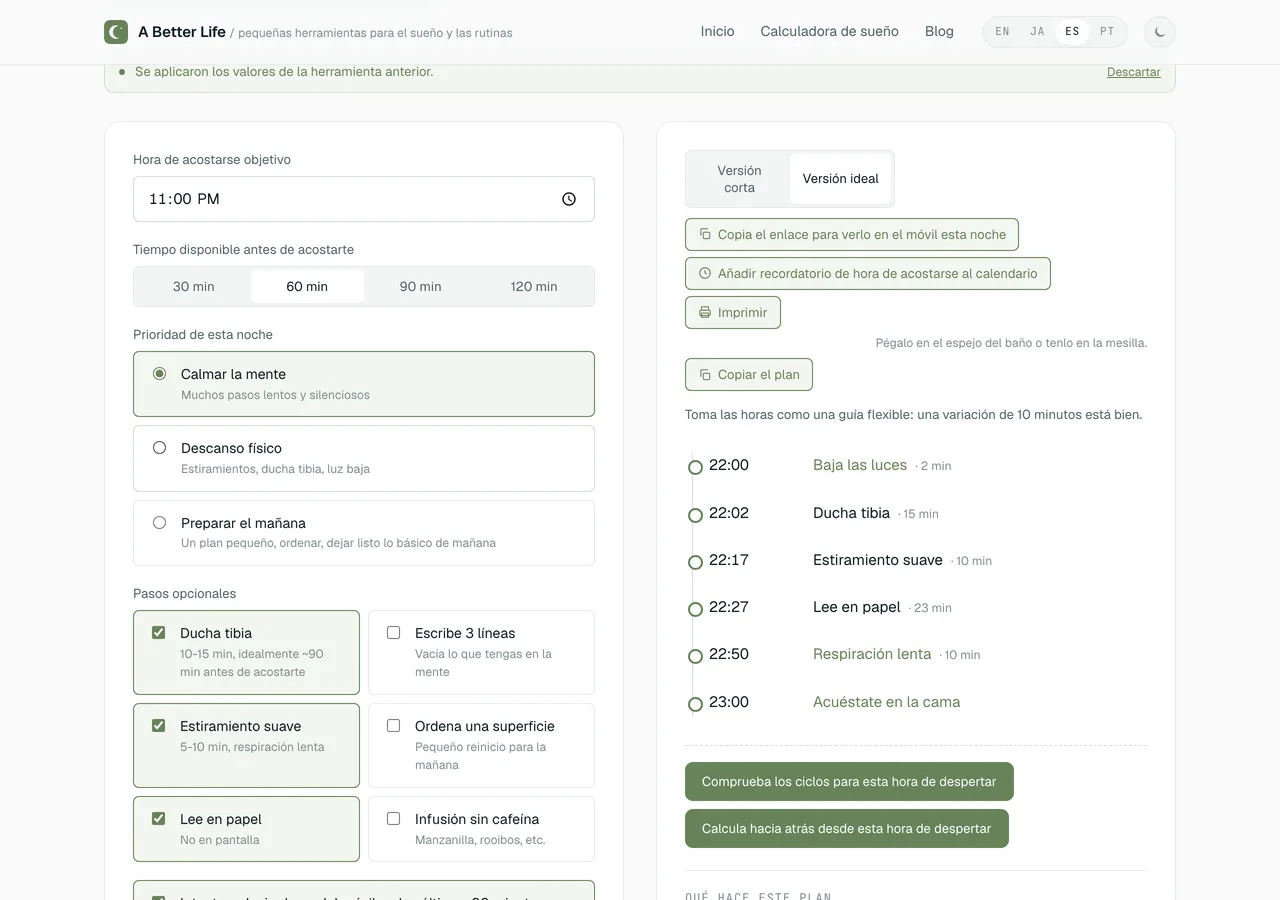1280x900 pixels.
Task: Click 'Copia el enlace para verlo en el móvil' button
Action: pos(852,235)
